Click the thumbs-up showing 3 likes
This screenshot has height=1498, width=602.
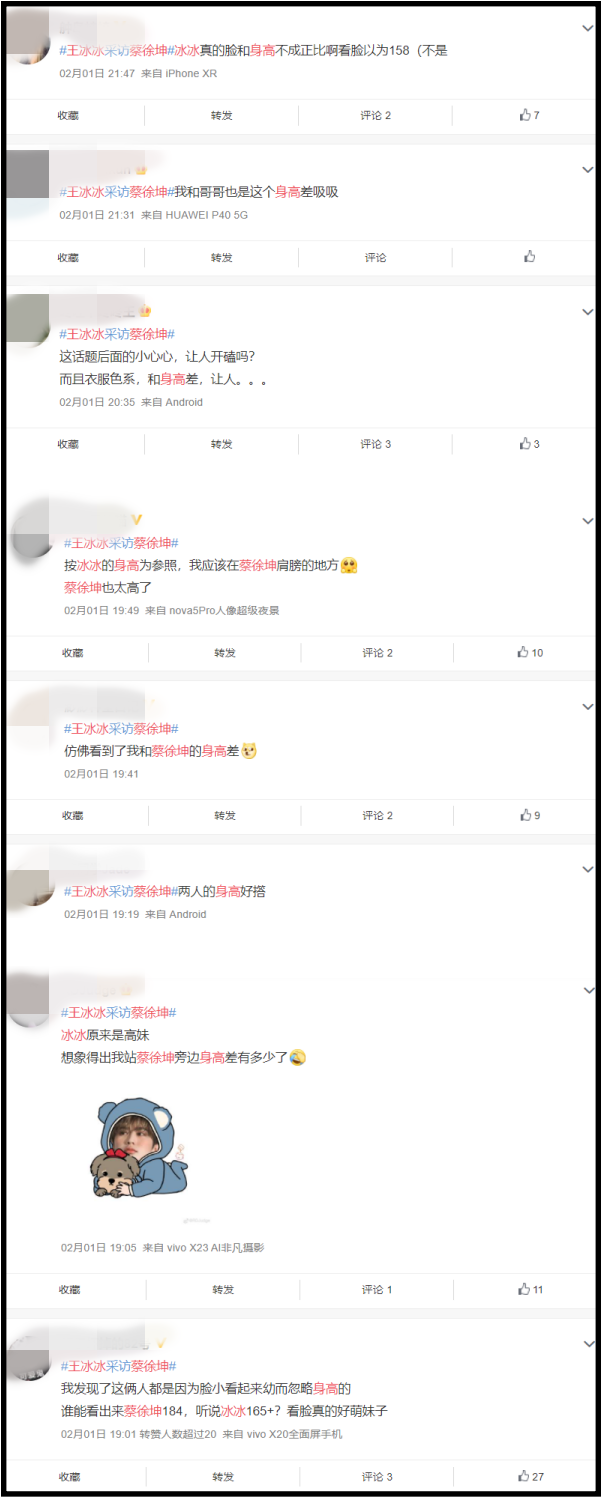(x=529, y=444)
